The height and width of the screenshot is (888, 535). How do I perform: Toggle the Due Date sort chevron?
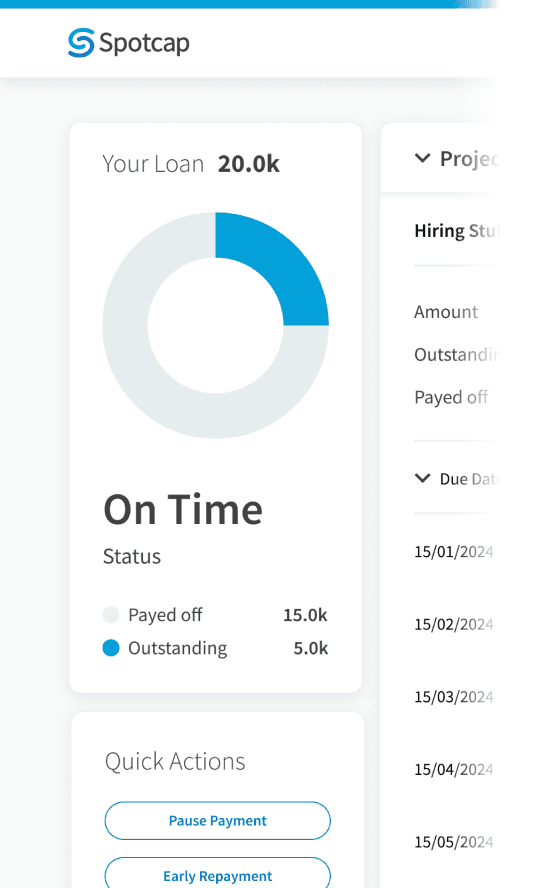click(x=422, y=479)
